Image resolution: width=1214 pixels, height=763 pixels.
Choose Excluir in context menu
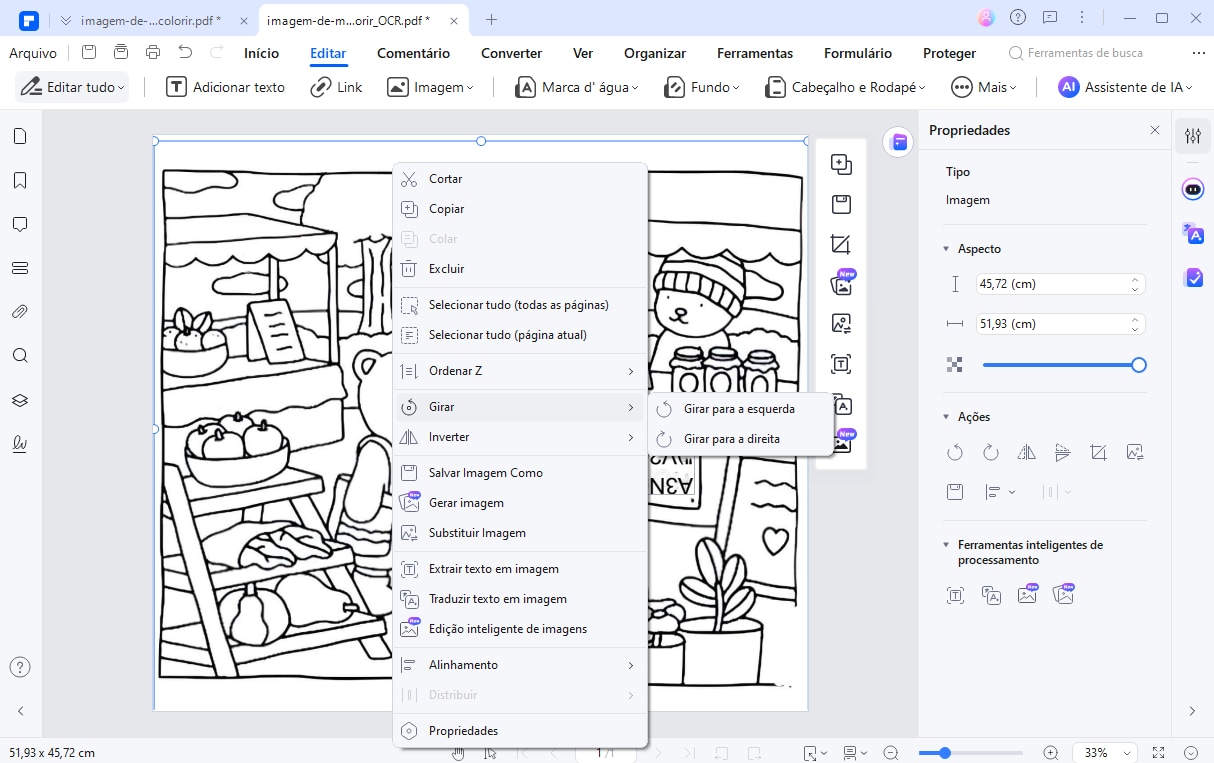[520, 269]
